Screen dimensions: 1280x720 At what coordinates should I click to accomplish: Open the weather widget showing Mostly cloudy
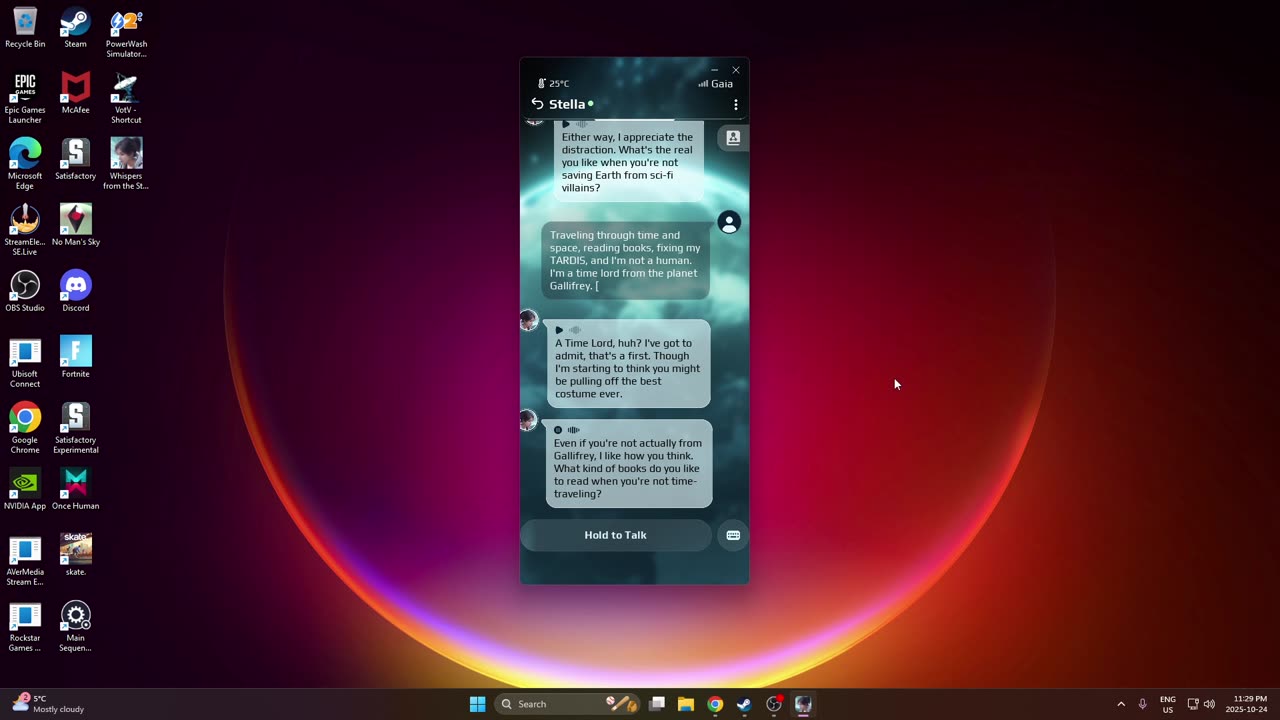48,704
